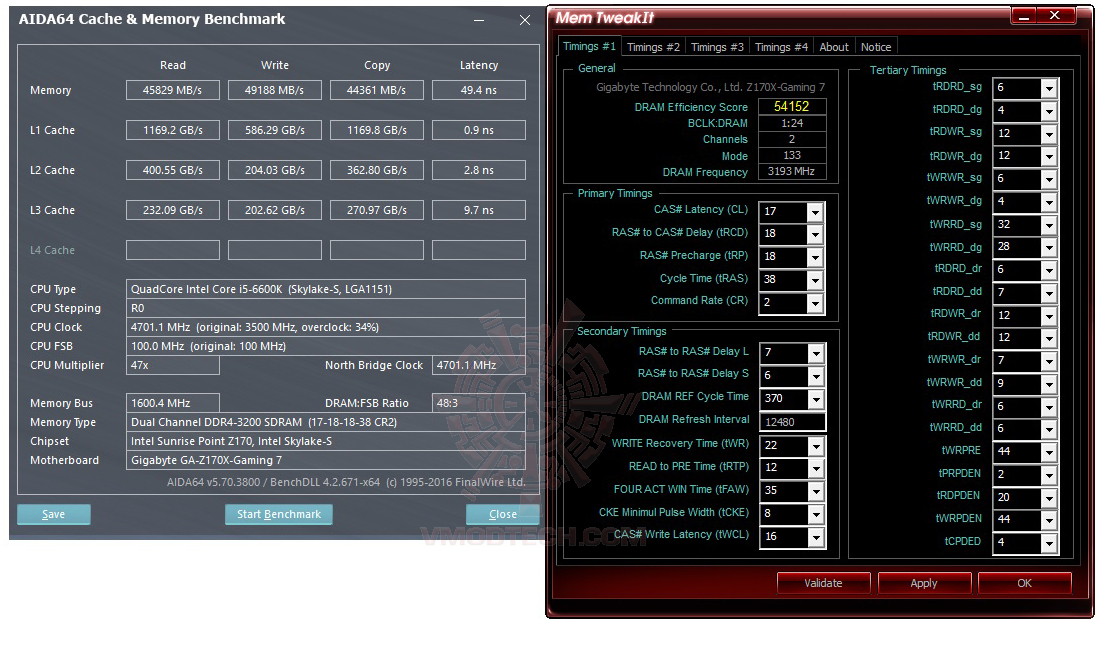Click the Memory Read value 45829 MB/s

pos(172,90)
